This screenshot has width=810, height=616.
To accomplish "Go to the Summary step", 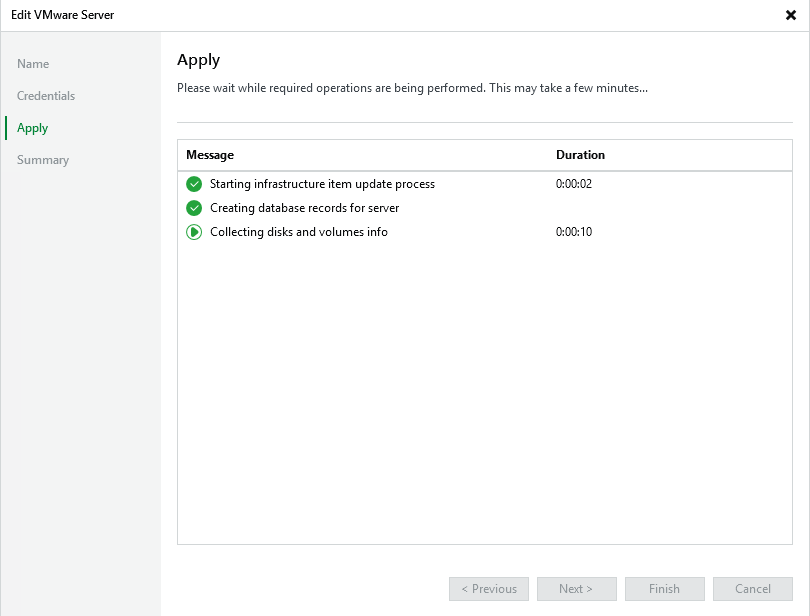I will tap(43, 160).
